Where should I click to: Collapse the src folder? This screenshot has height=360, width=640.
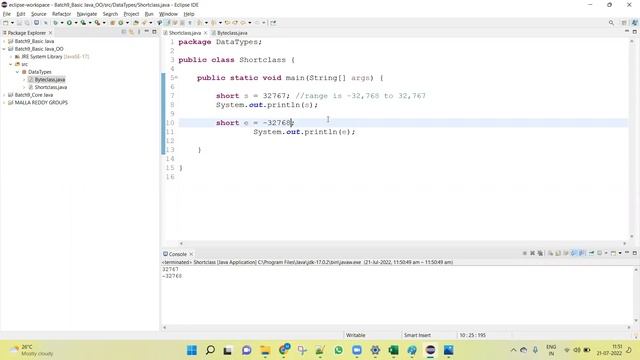coord(11,64)
